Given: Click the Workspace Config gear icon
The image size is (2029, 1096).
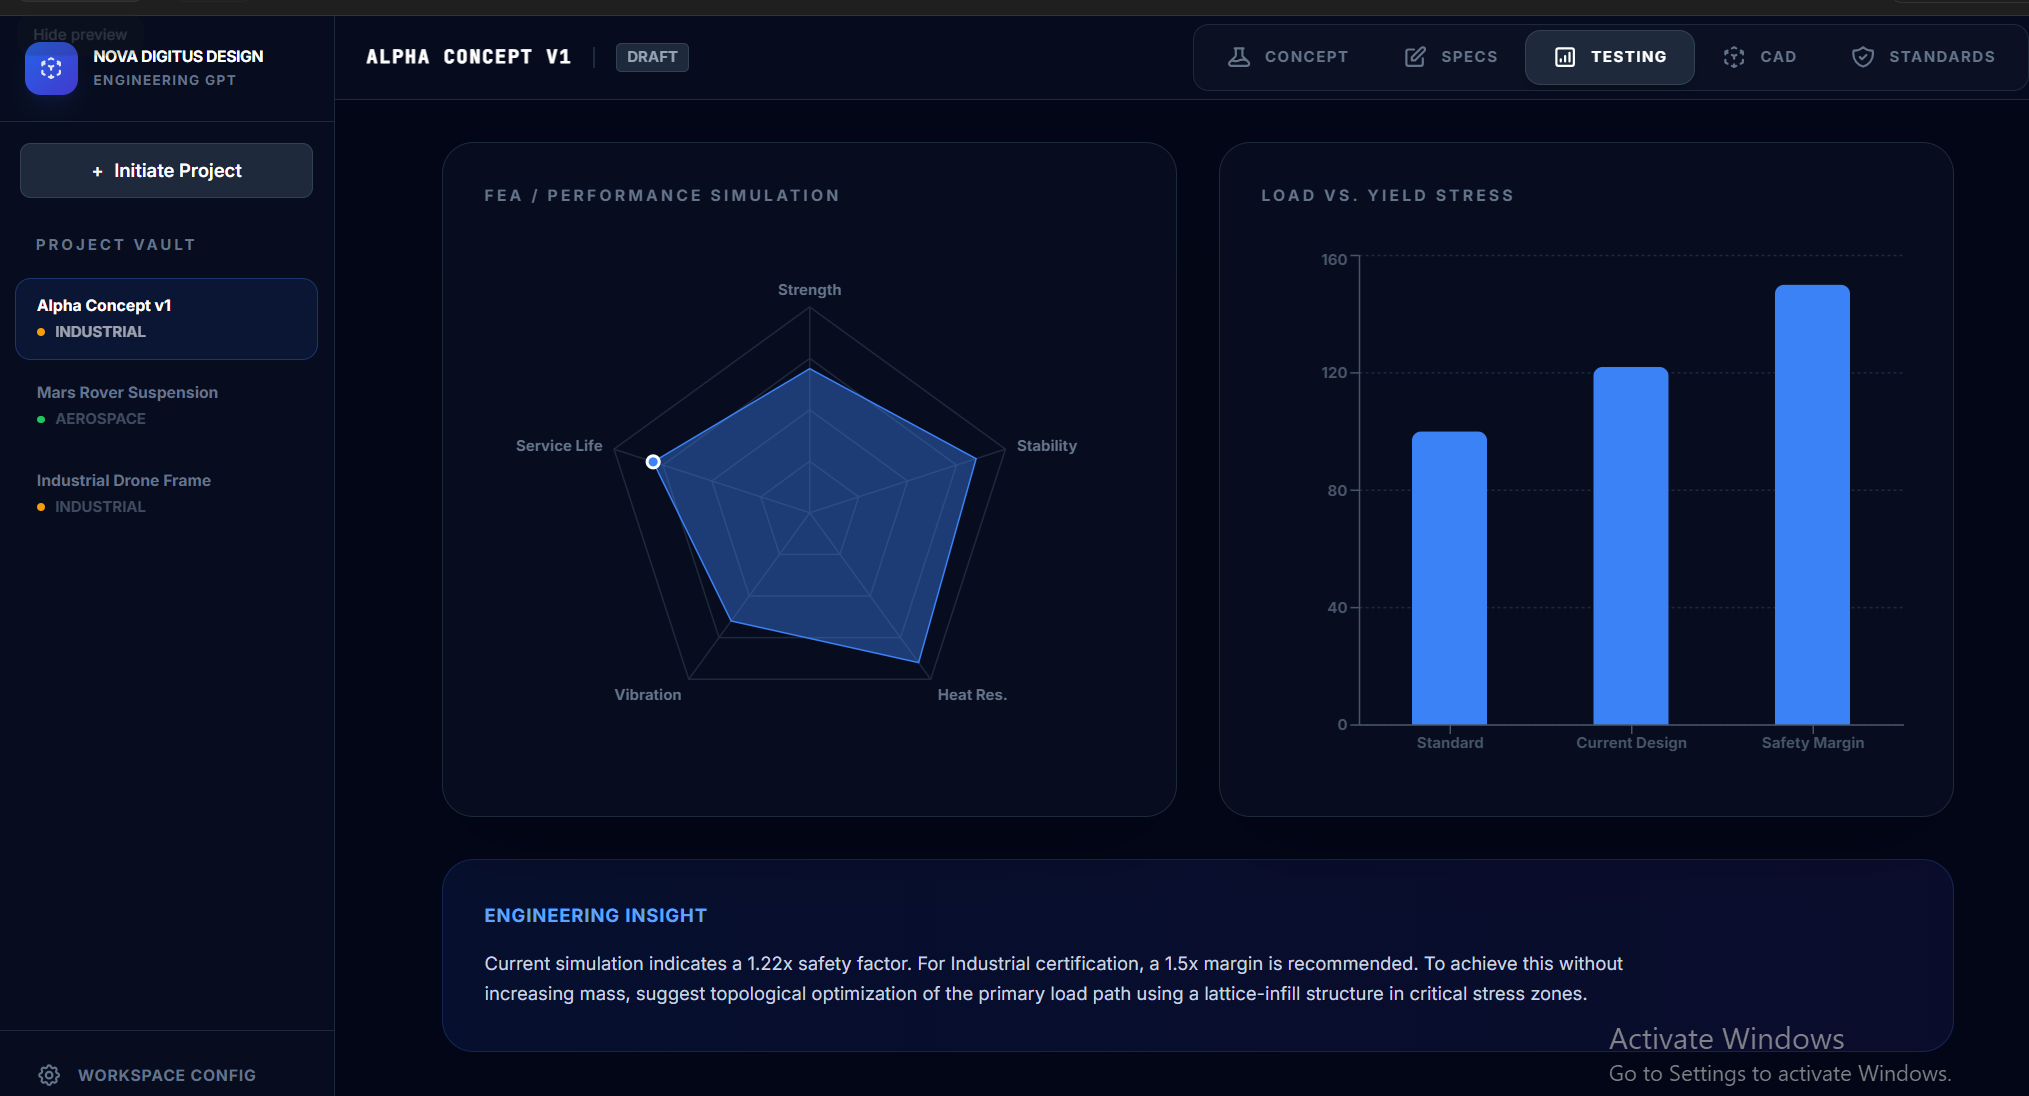Looking at the screenshot, I should click(x=49, y=1075).
